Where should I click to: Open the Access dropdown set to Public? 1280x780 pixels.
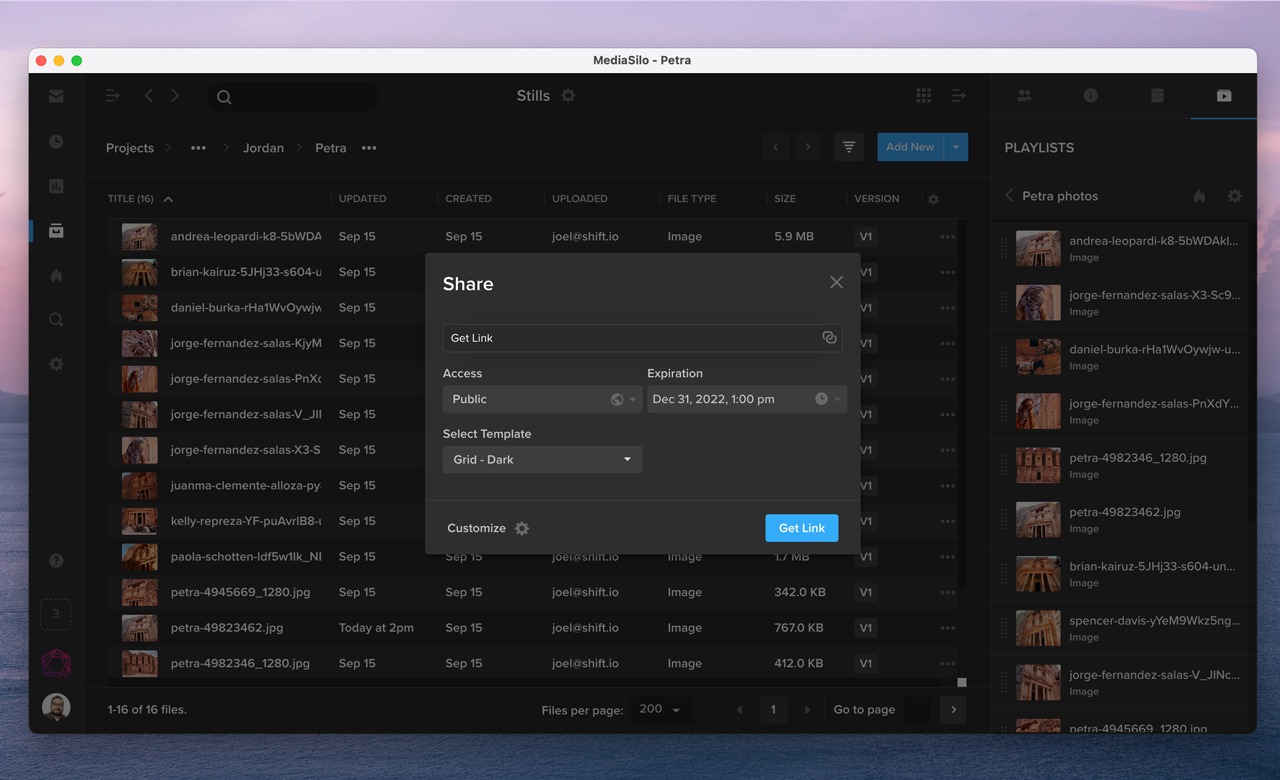pyautogui.click(x=541, y=399)
